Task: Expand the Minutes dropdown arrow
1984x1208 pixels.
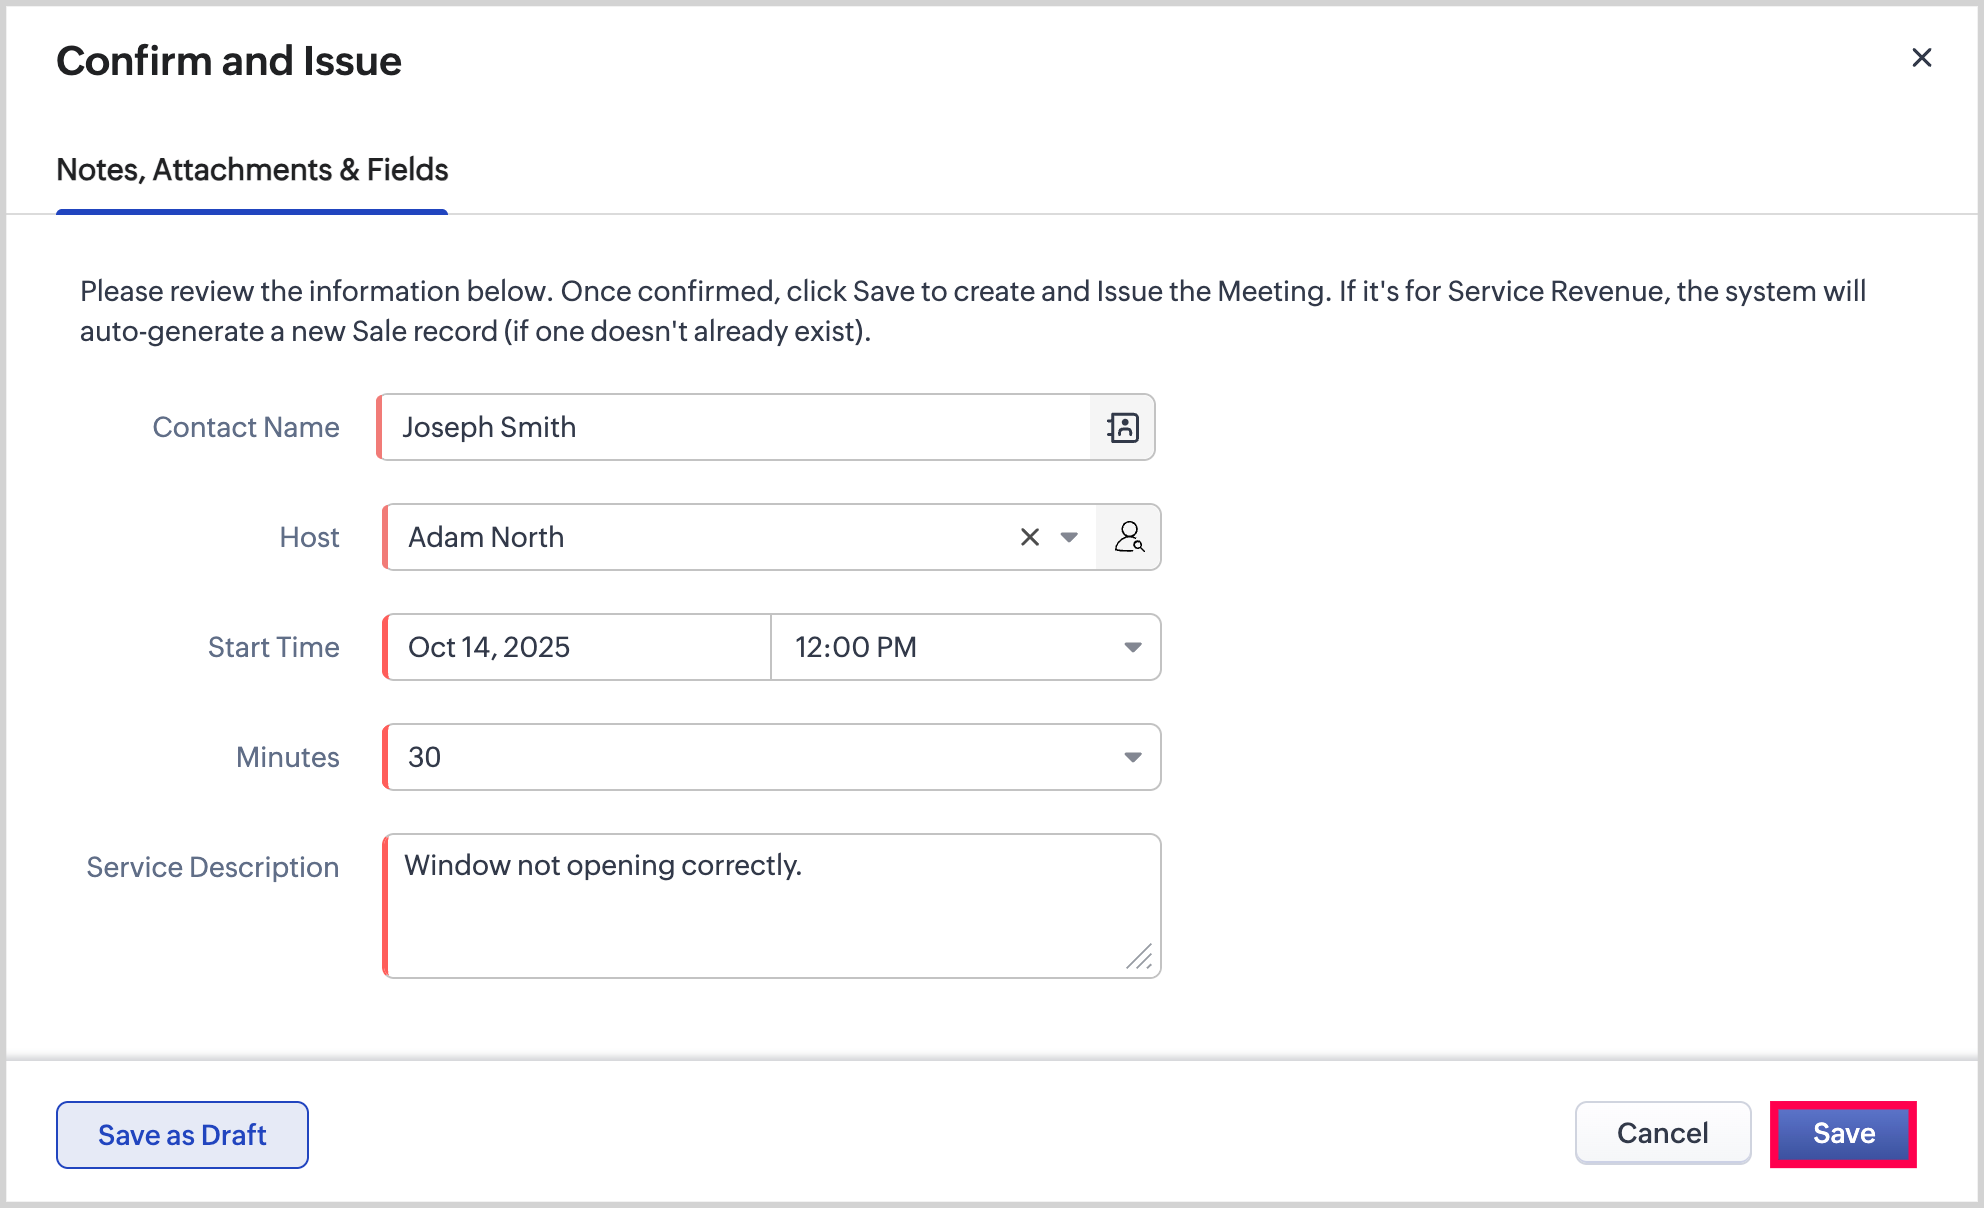Action: [1132, 758]
